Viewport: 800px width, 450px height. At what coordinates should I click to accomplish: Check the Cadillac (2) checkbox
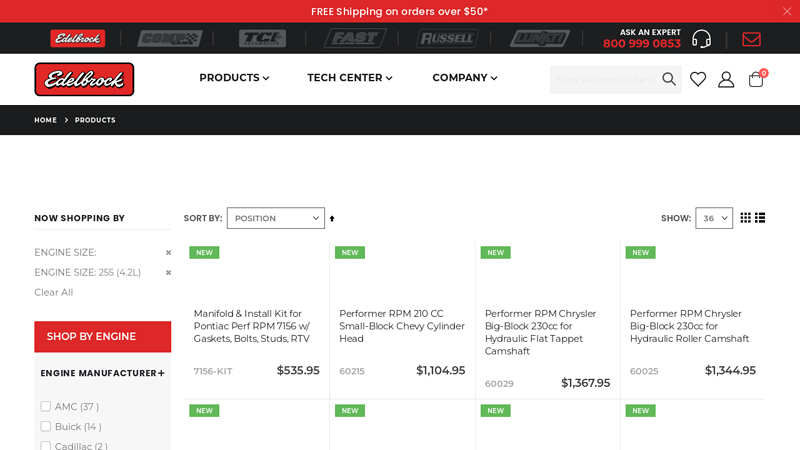(x=45, y=446)
